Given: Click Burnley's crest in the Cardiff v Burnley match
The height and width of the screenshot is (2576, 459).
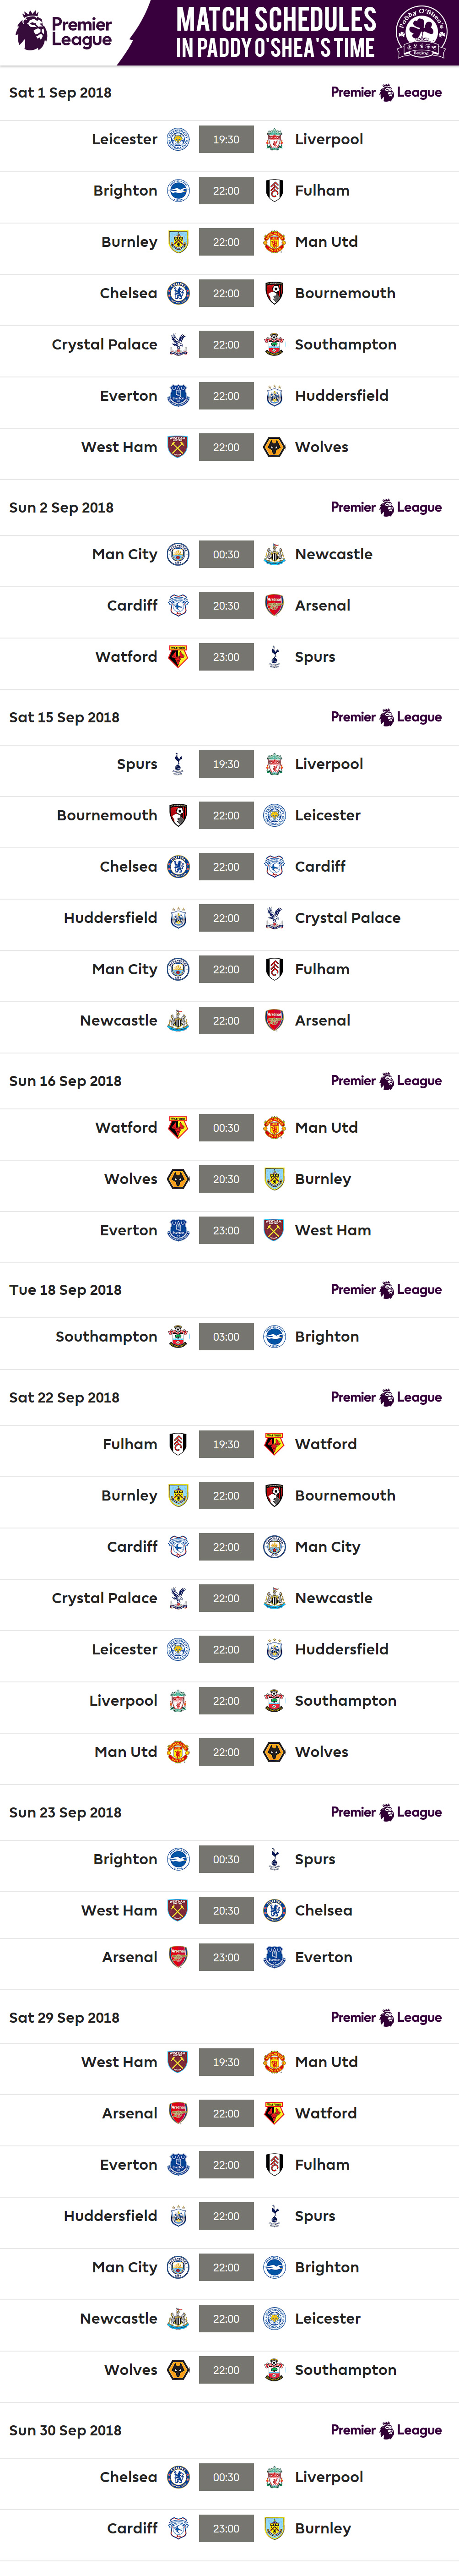Looking at the screenshot, I should coord(274,2528).
